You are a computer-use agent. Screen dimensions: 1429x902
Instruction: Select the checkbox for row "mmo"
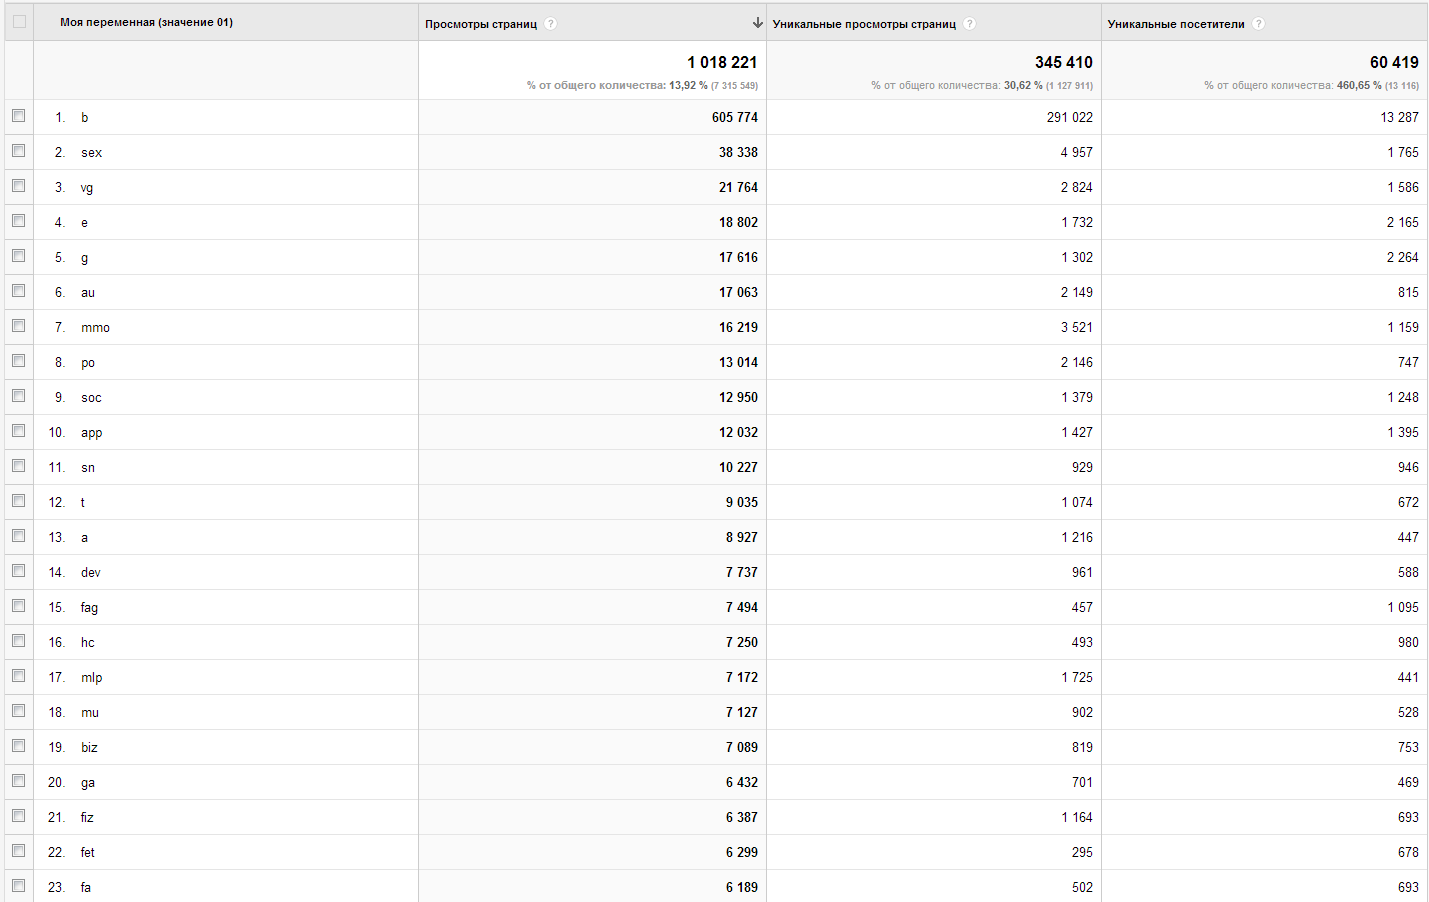coord(19,326)
